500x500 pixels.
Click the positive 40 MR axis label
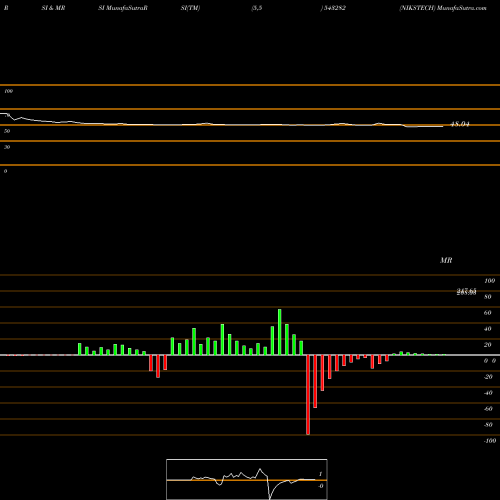[x=488, y=329]
